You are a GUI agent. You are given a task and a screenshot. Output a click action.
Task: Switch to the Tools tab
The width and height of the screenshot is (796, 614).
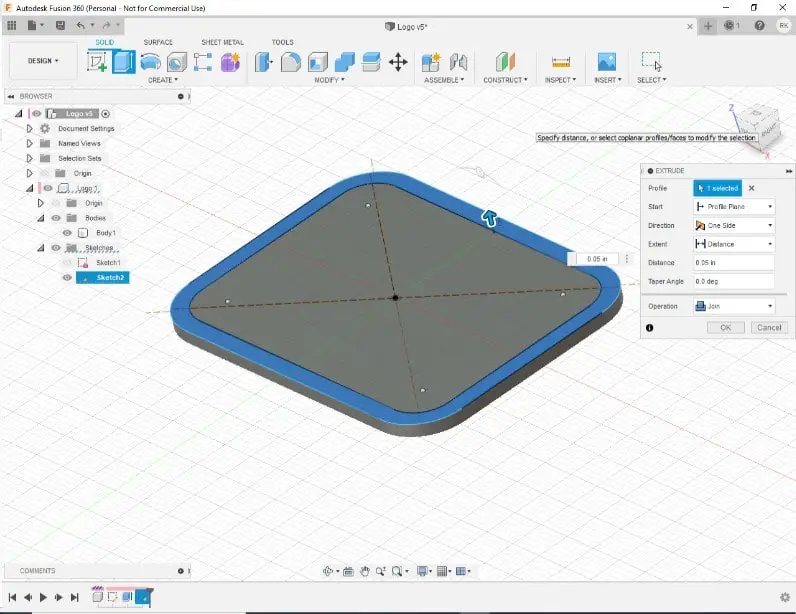click(282, 42)
